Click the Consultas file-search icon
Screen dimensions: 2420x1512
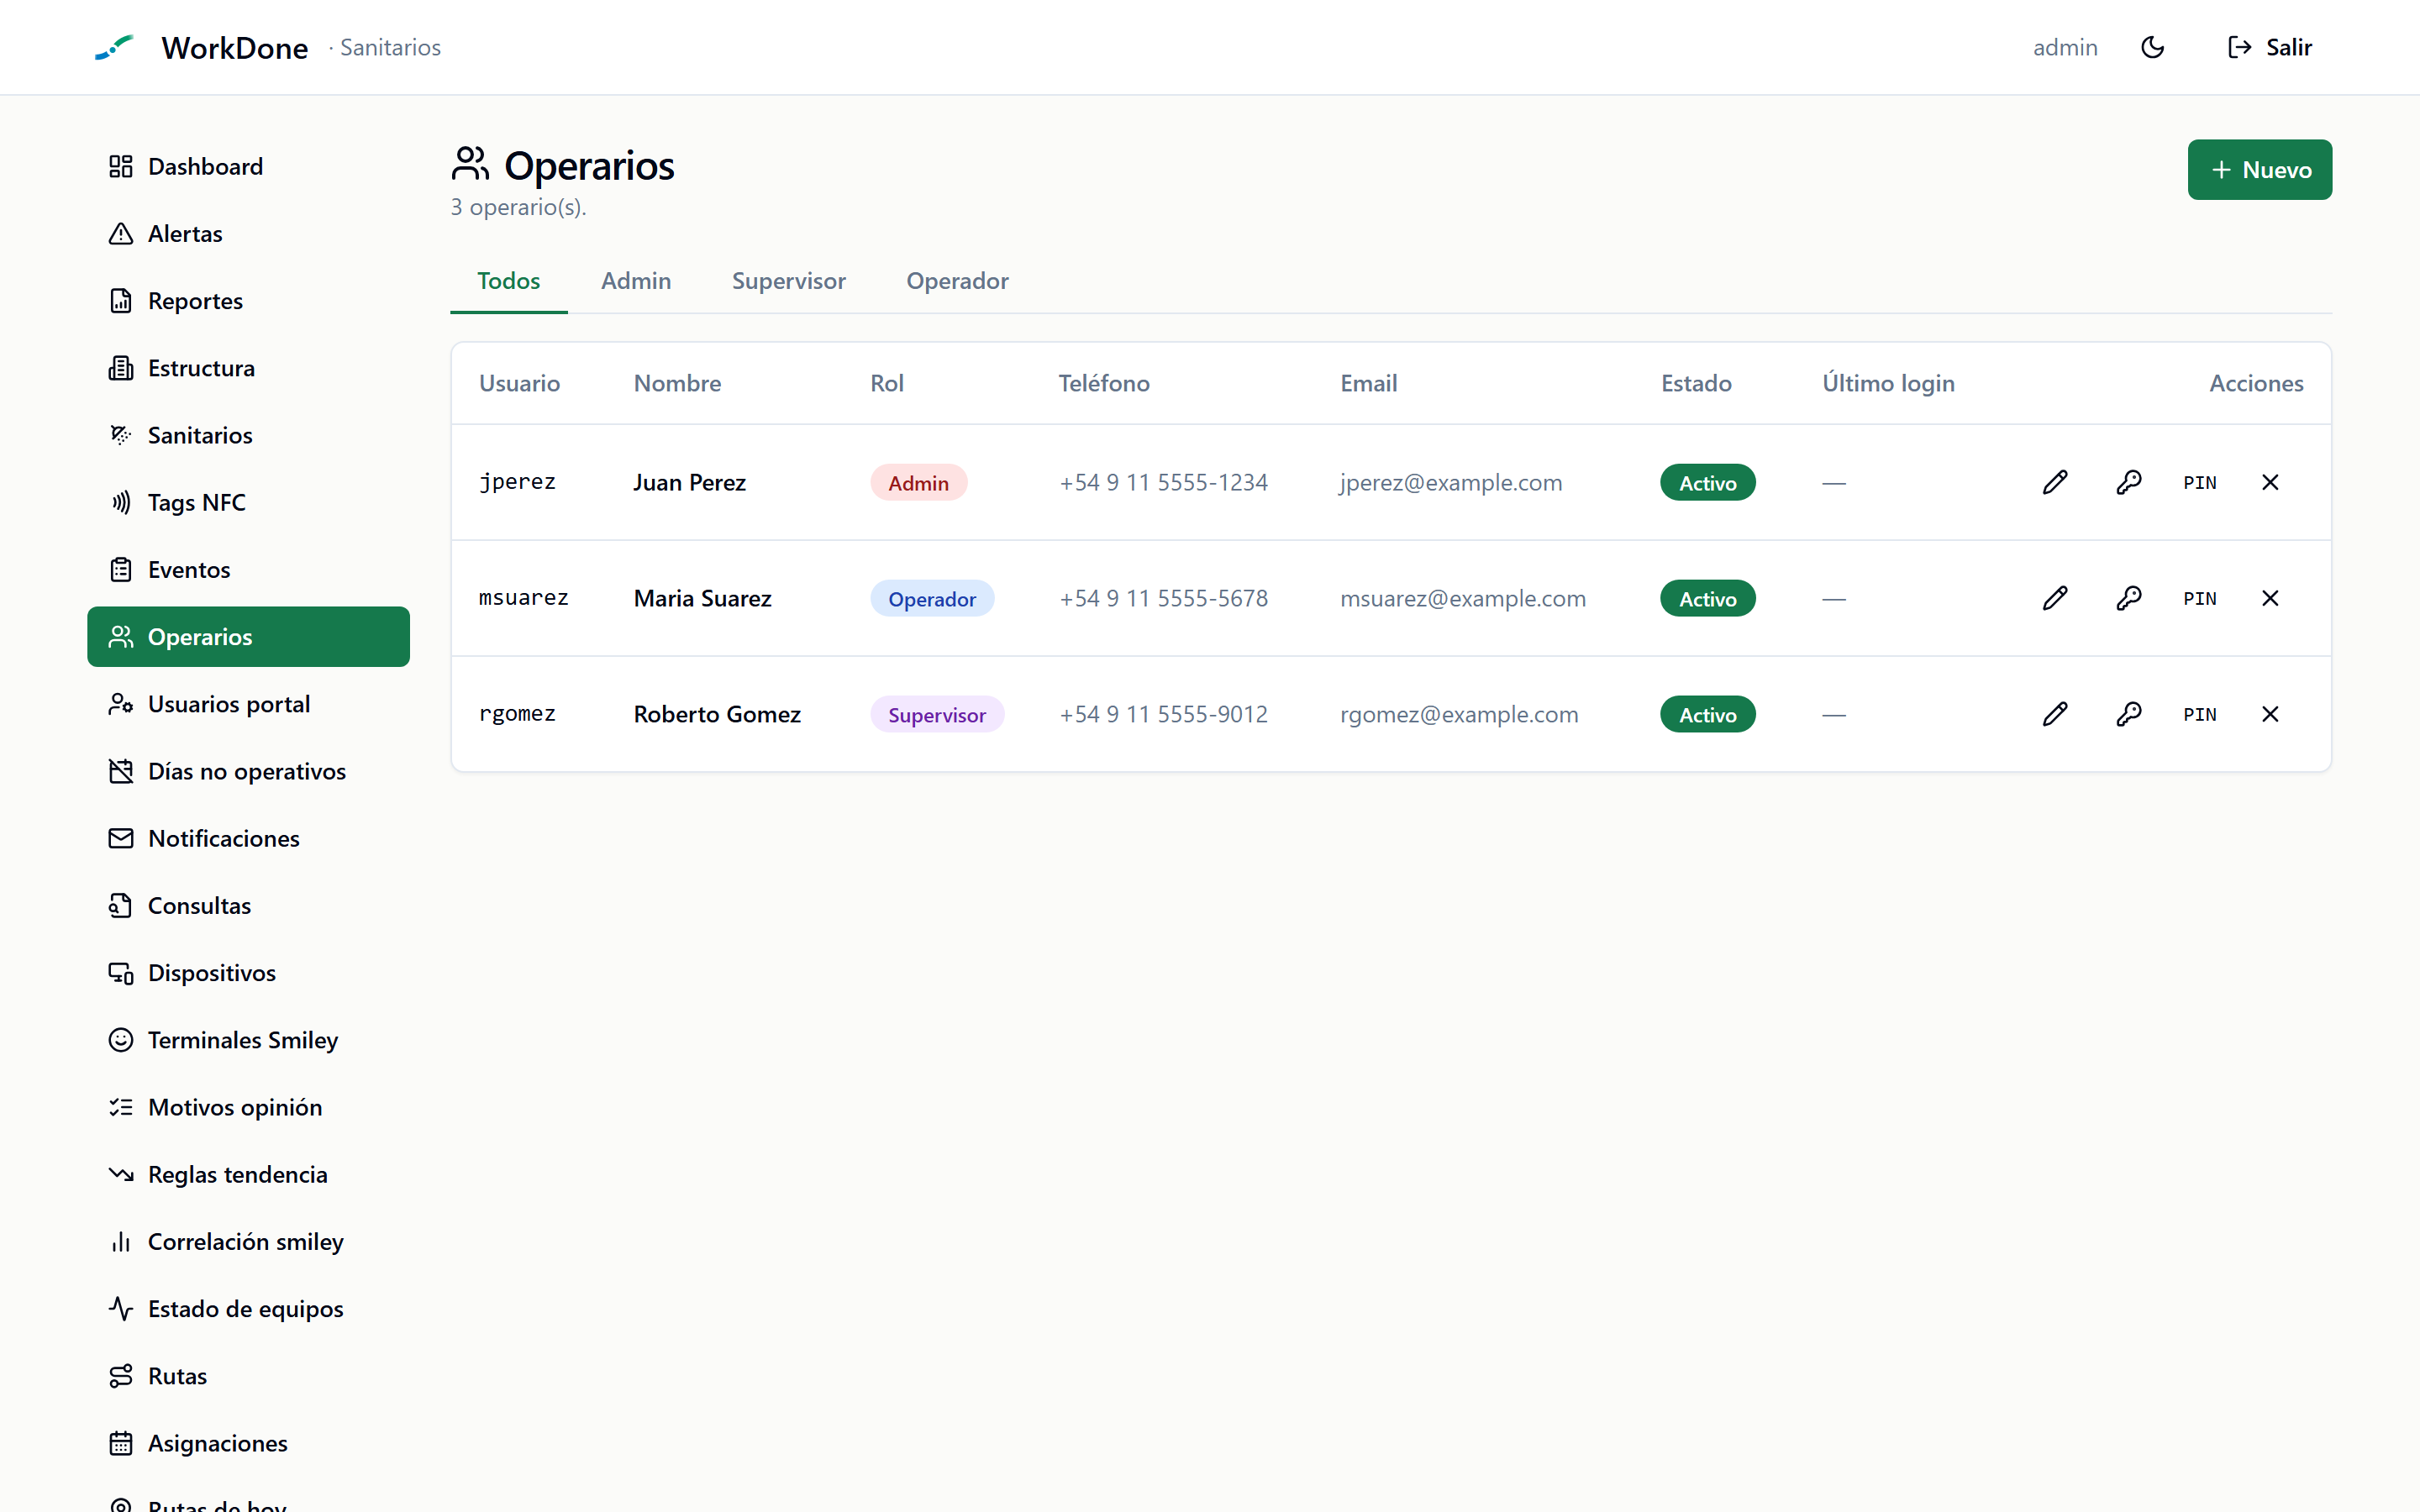coord(121,905)
